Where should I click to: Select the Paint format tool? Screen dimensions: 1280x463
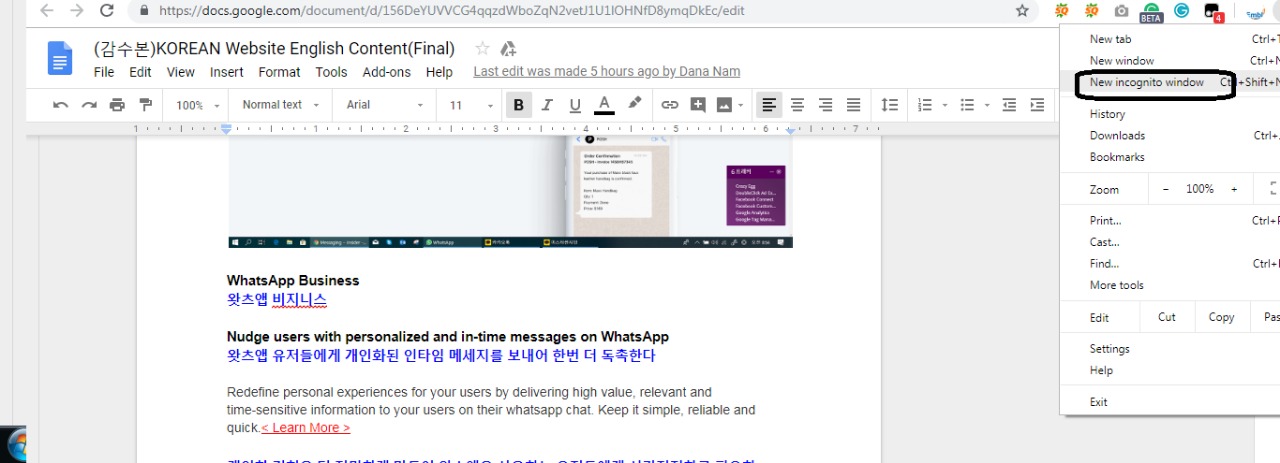click(145, 105)
